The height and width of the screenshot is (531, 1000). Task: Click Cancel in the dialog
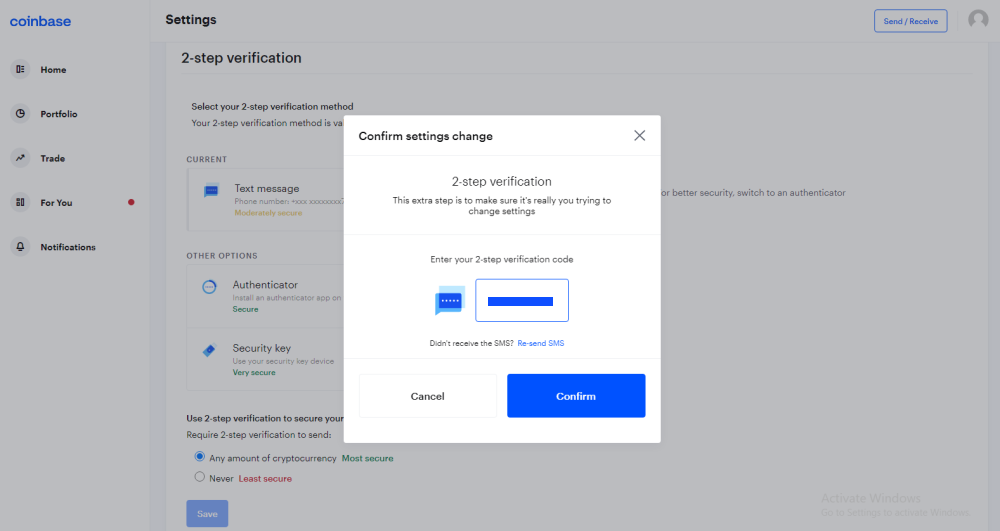pyautogui.click(x=427, y=396)
